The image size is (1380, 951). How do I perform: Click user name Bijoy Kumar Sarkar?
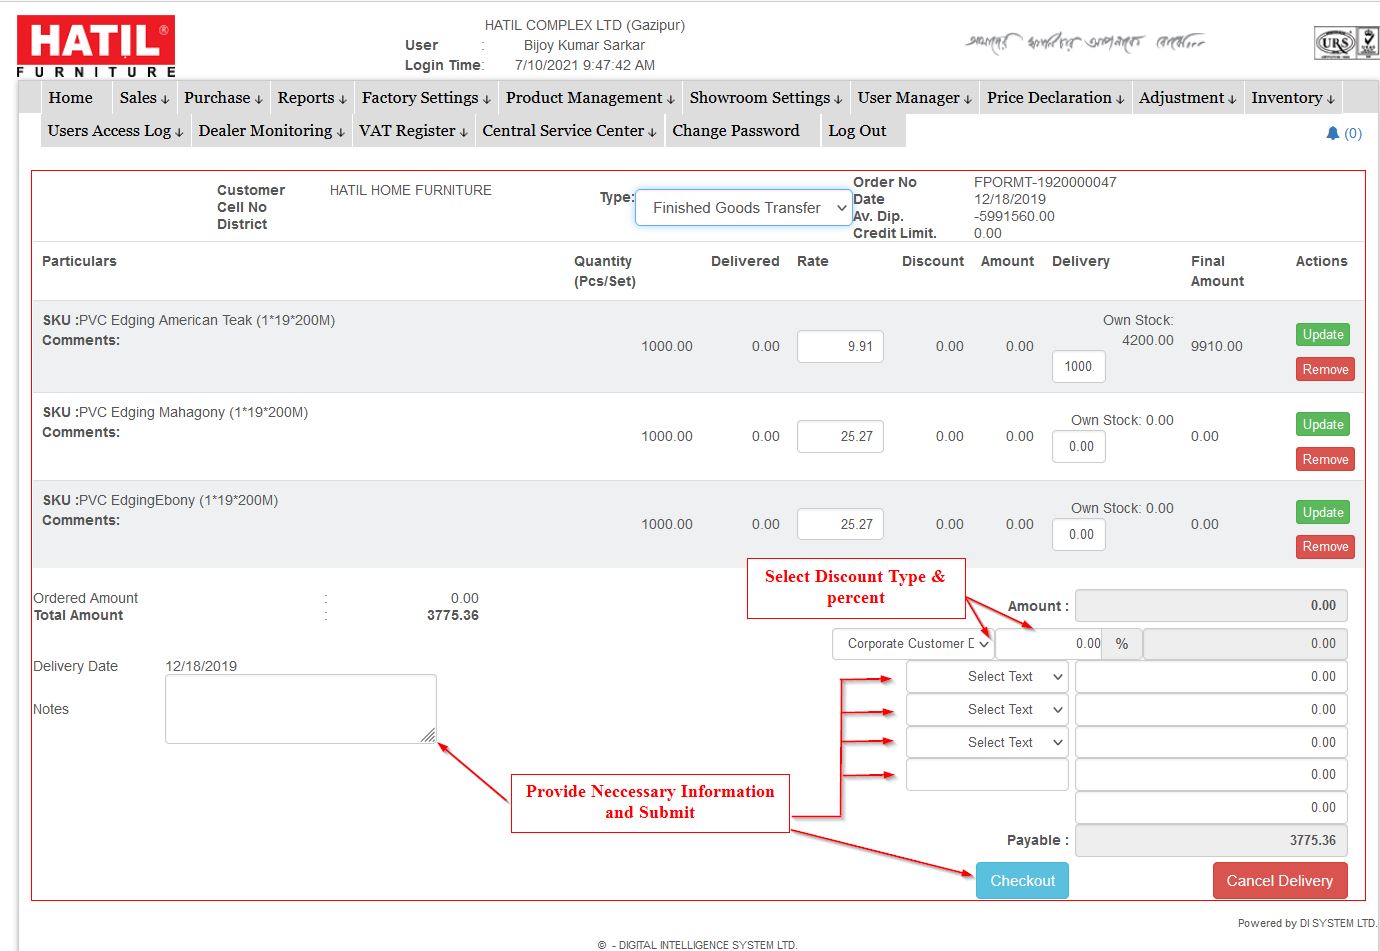[x=584, y=46]
